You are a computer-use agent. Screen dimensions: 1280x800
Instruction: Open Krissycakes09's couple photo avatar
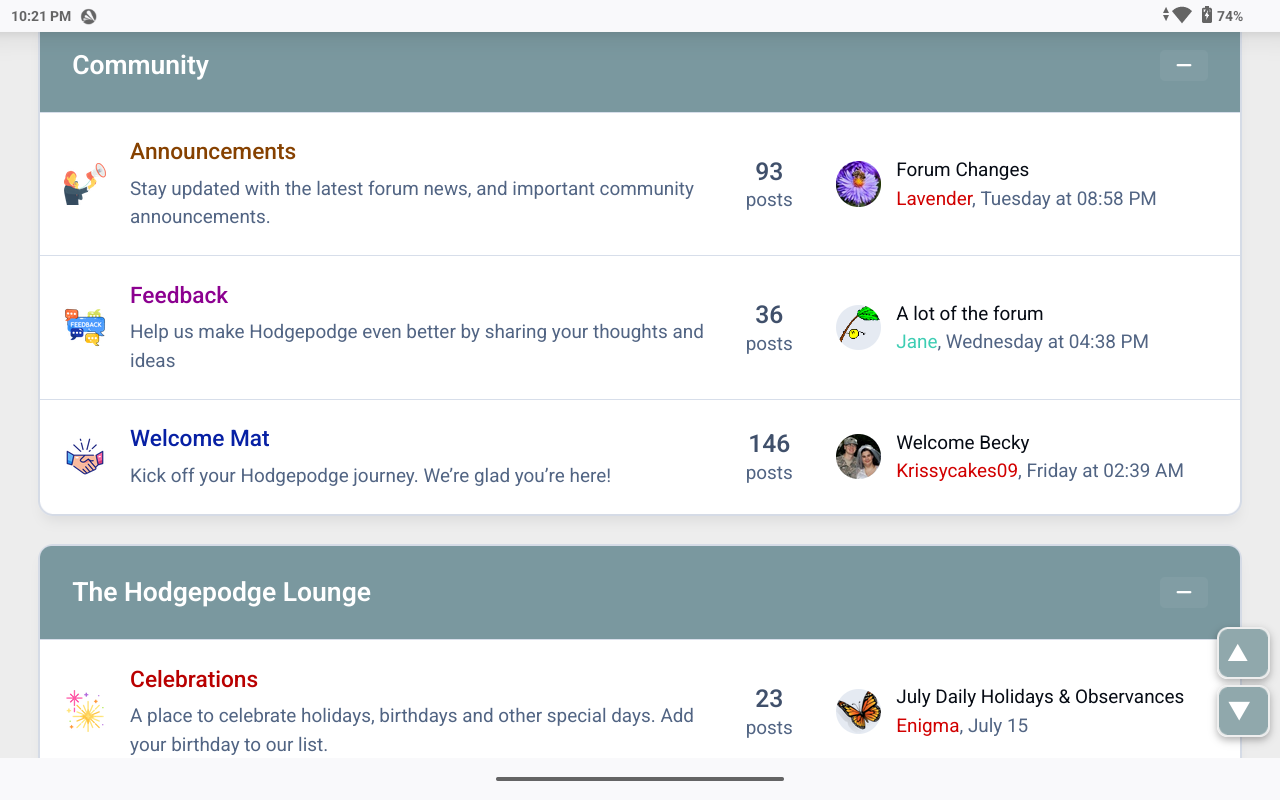point(858,457)
